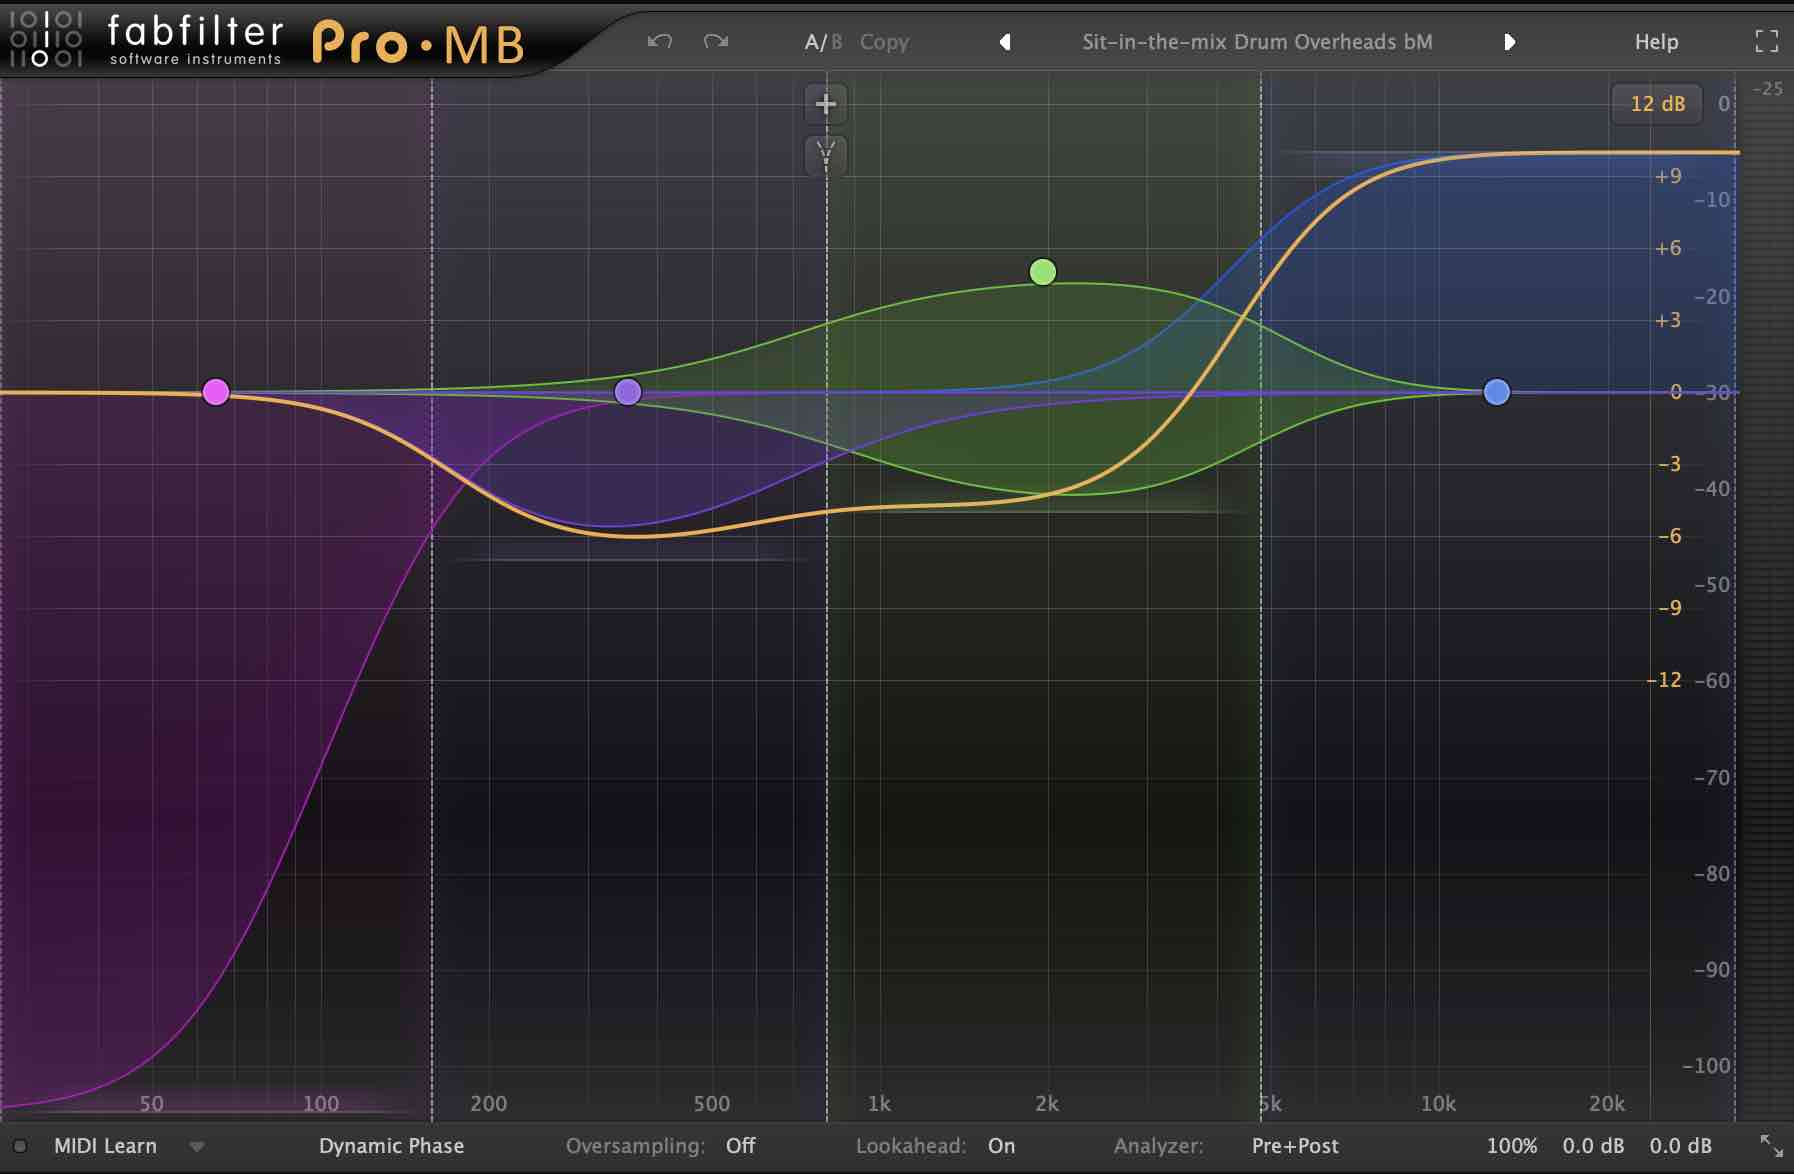
Task: Click the -12 gain scale label
Action: [x=1665, y=680]
